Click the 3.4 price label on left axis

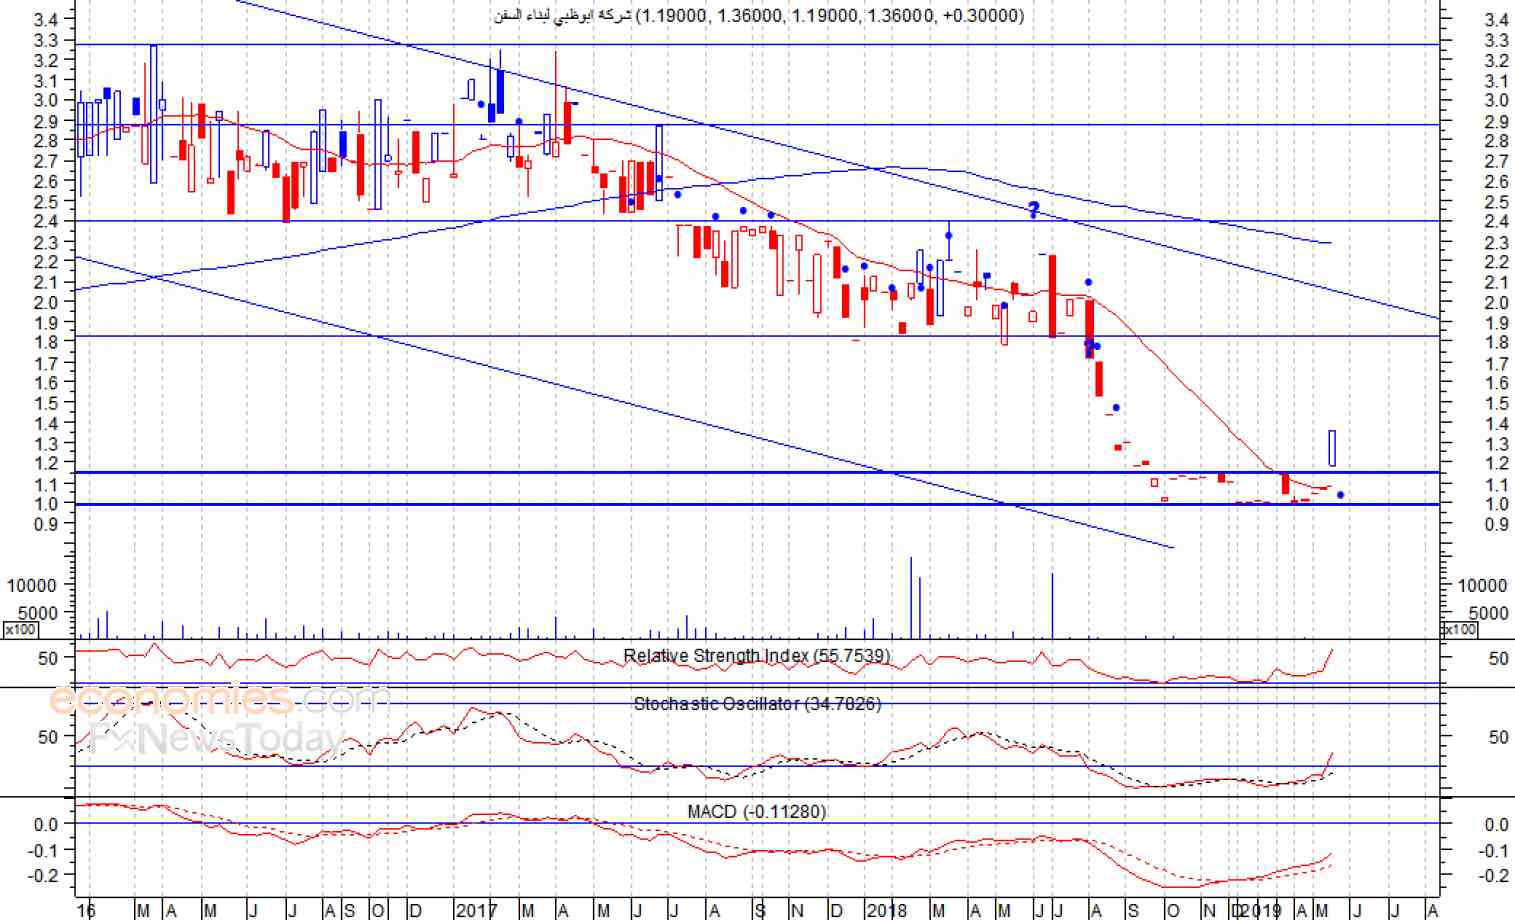[x=46, y=19]
